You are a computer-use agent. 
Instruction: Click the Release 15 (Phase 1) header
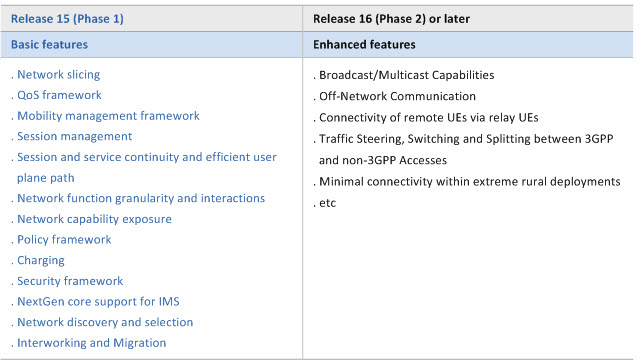pyautogui.click(x=67, y=19)
